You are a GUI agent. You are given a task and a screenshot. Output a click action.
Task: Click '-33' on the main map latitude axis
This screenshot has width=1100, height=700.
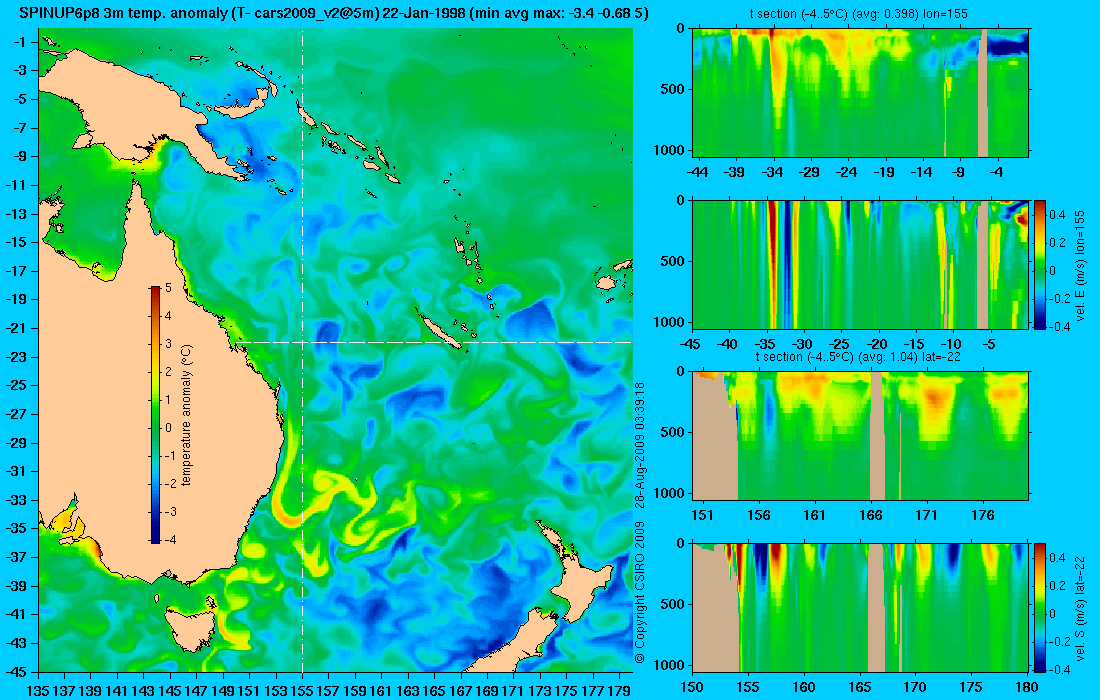pyautogui.click(x=16, y=500)
